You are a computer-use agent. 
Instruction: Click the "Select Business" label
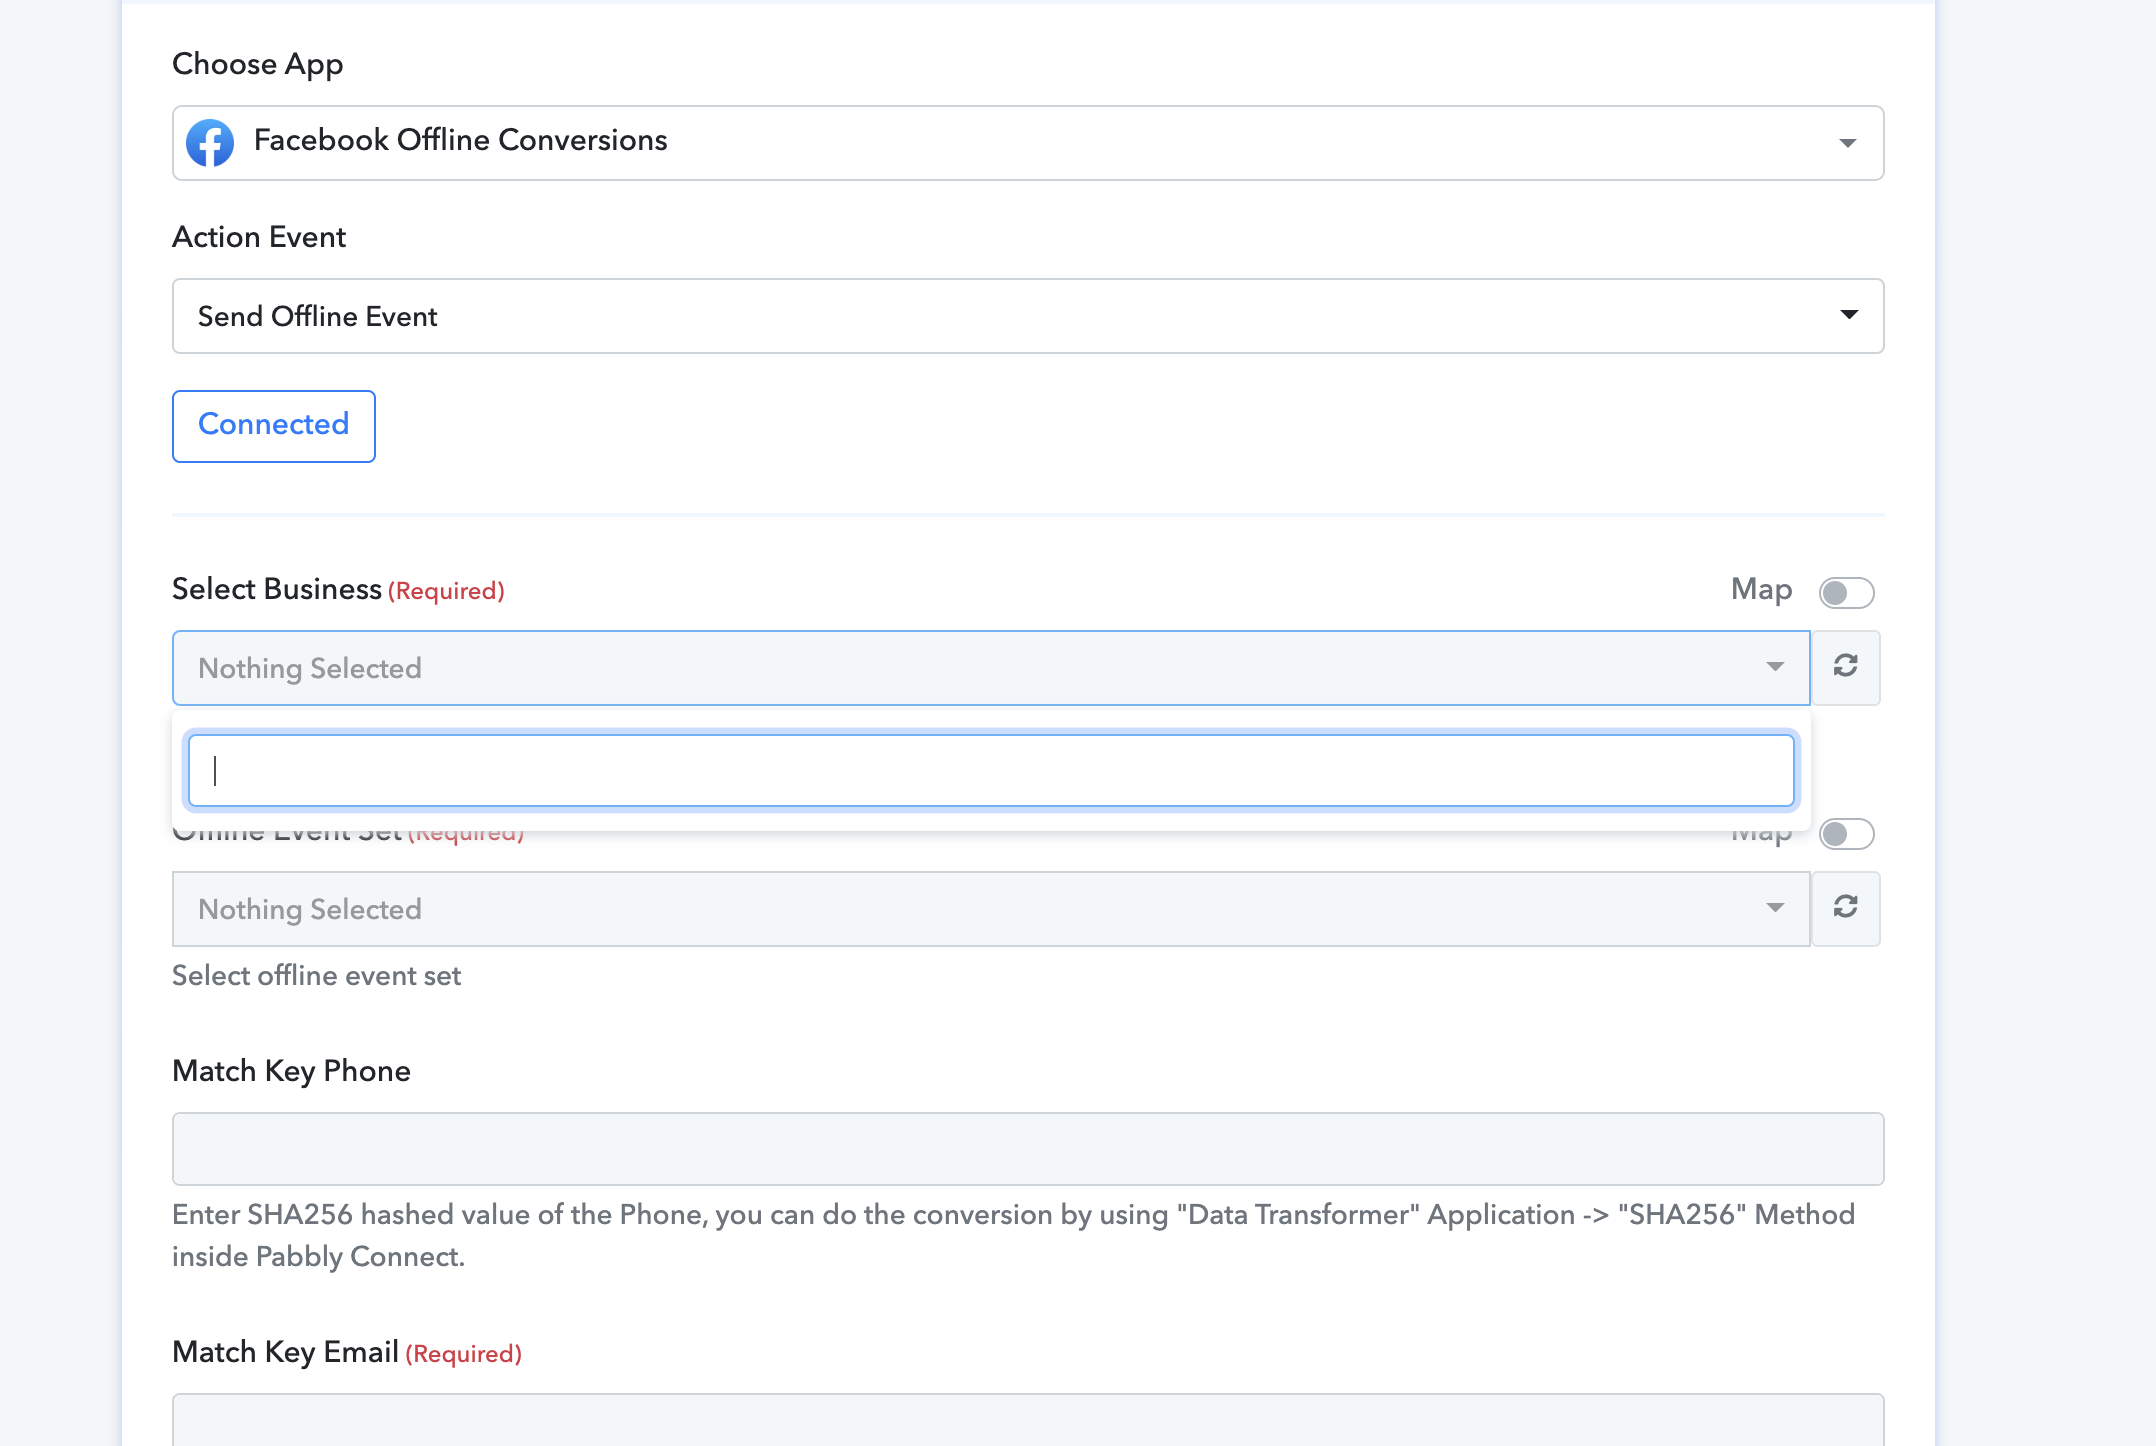click(277, 589)
